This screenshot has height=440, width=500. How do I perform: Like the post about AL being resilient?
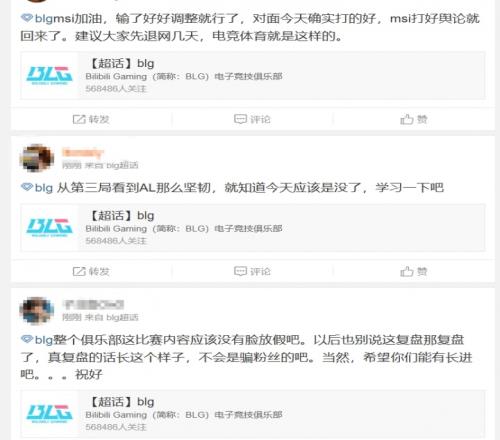pyautogui.click(x=407, y=271)
